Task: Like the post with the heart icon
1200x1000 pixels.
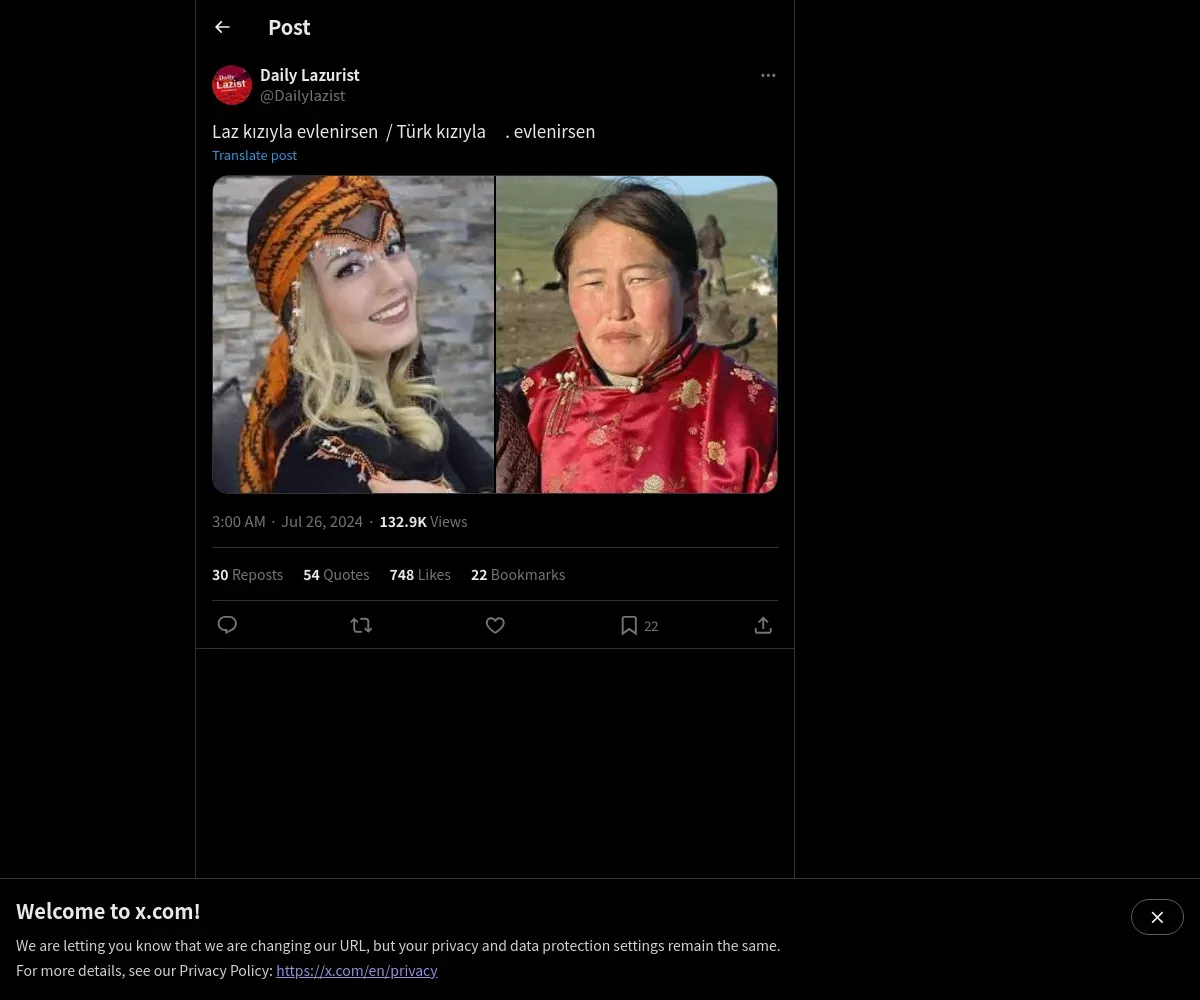Action: point(495,625)
